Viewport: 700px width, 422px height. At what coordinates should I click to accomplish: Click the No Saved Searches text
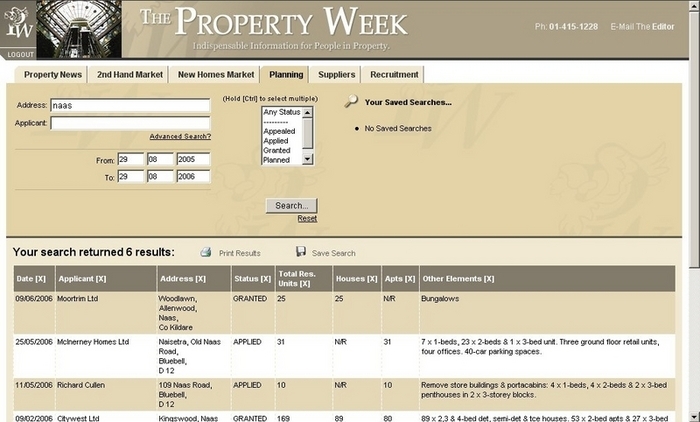coord(398,129)
